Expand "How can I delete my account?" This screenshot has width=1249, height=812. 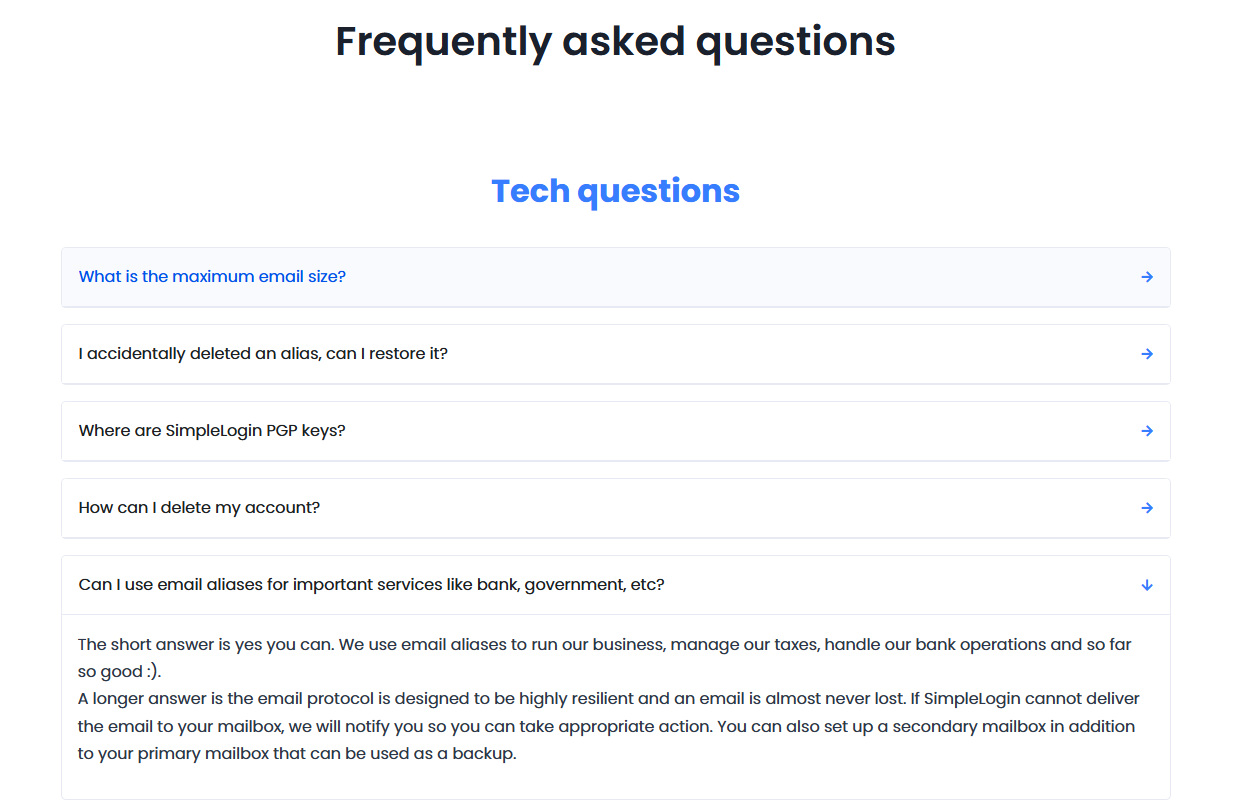(x=199, y=508)
